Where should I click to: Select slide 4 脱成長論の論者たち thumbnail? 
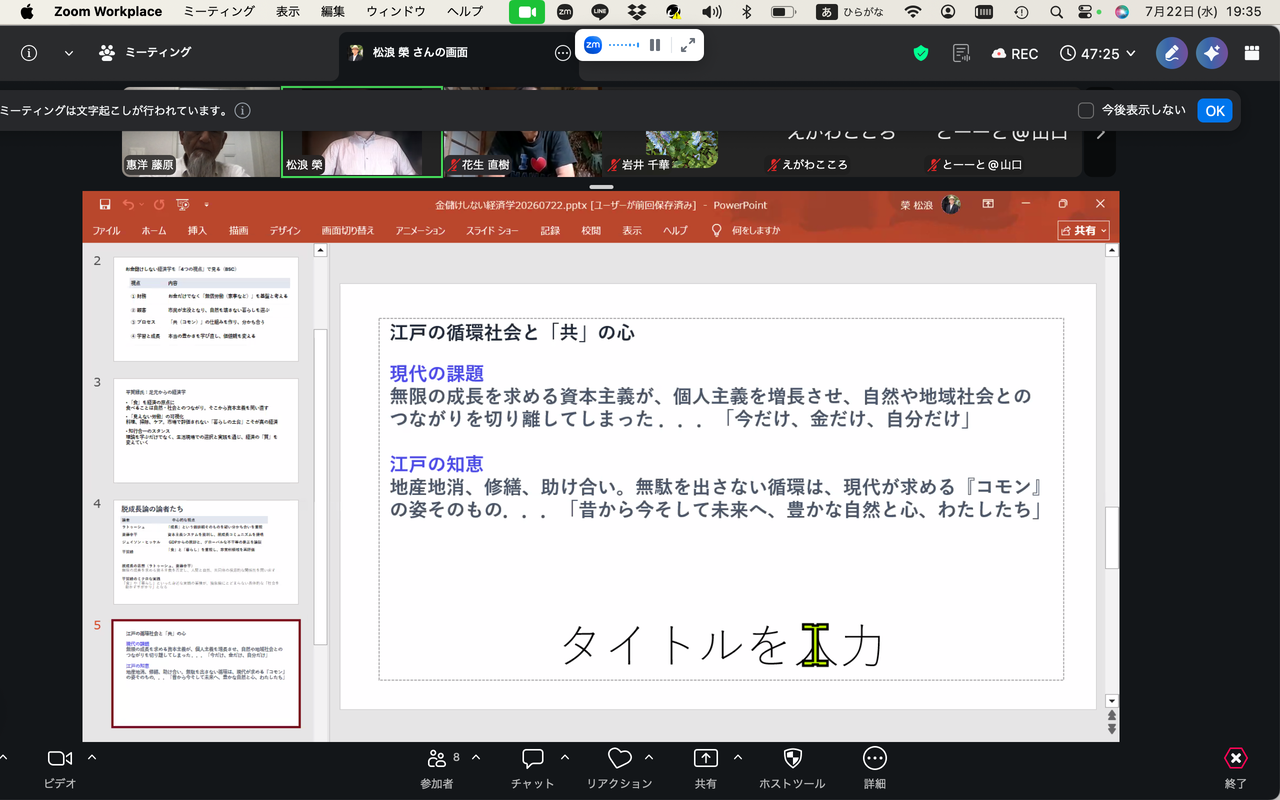pos(206,552)
